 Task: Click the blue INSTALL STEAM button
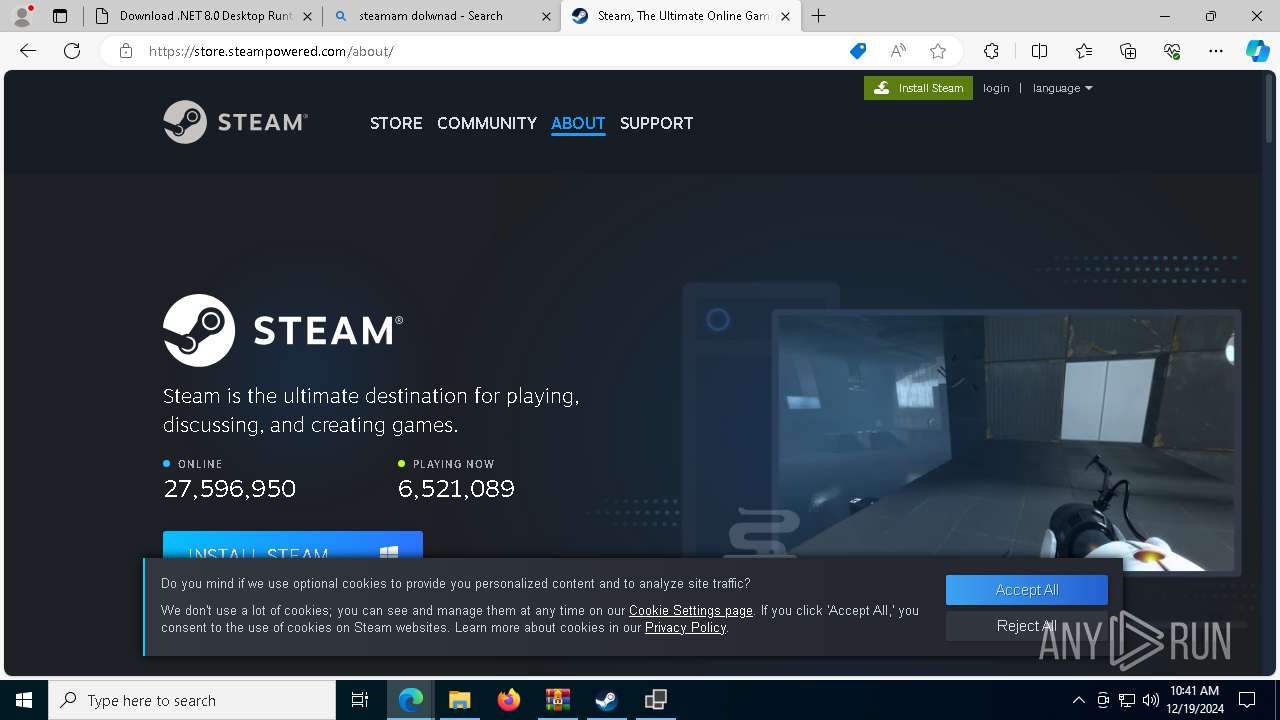293,545
